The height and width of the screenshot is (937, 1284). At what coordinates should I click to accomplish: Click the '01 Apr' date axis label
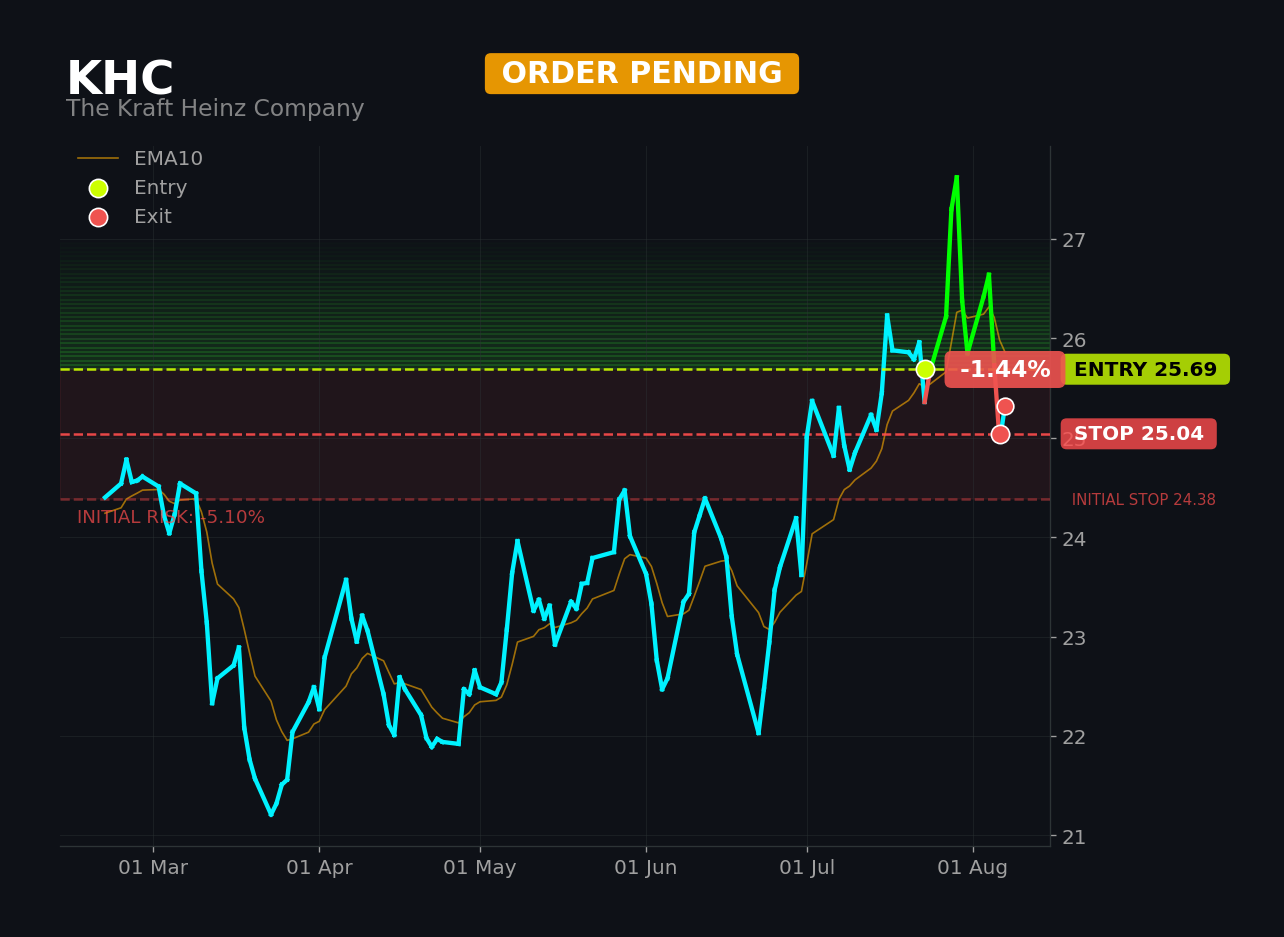click(x=319, y=868)
